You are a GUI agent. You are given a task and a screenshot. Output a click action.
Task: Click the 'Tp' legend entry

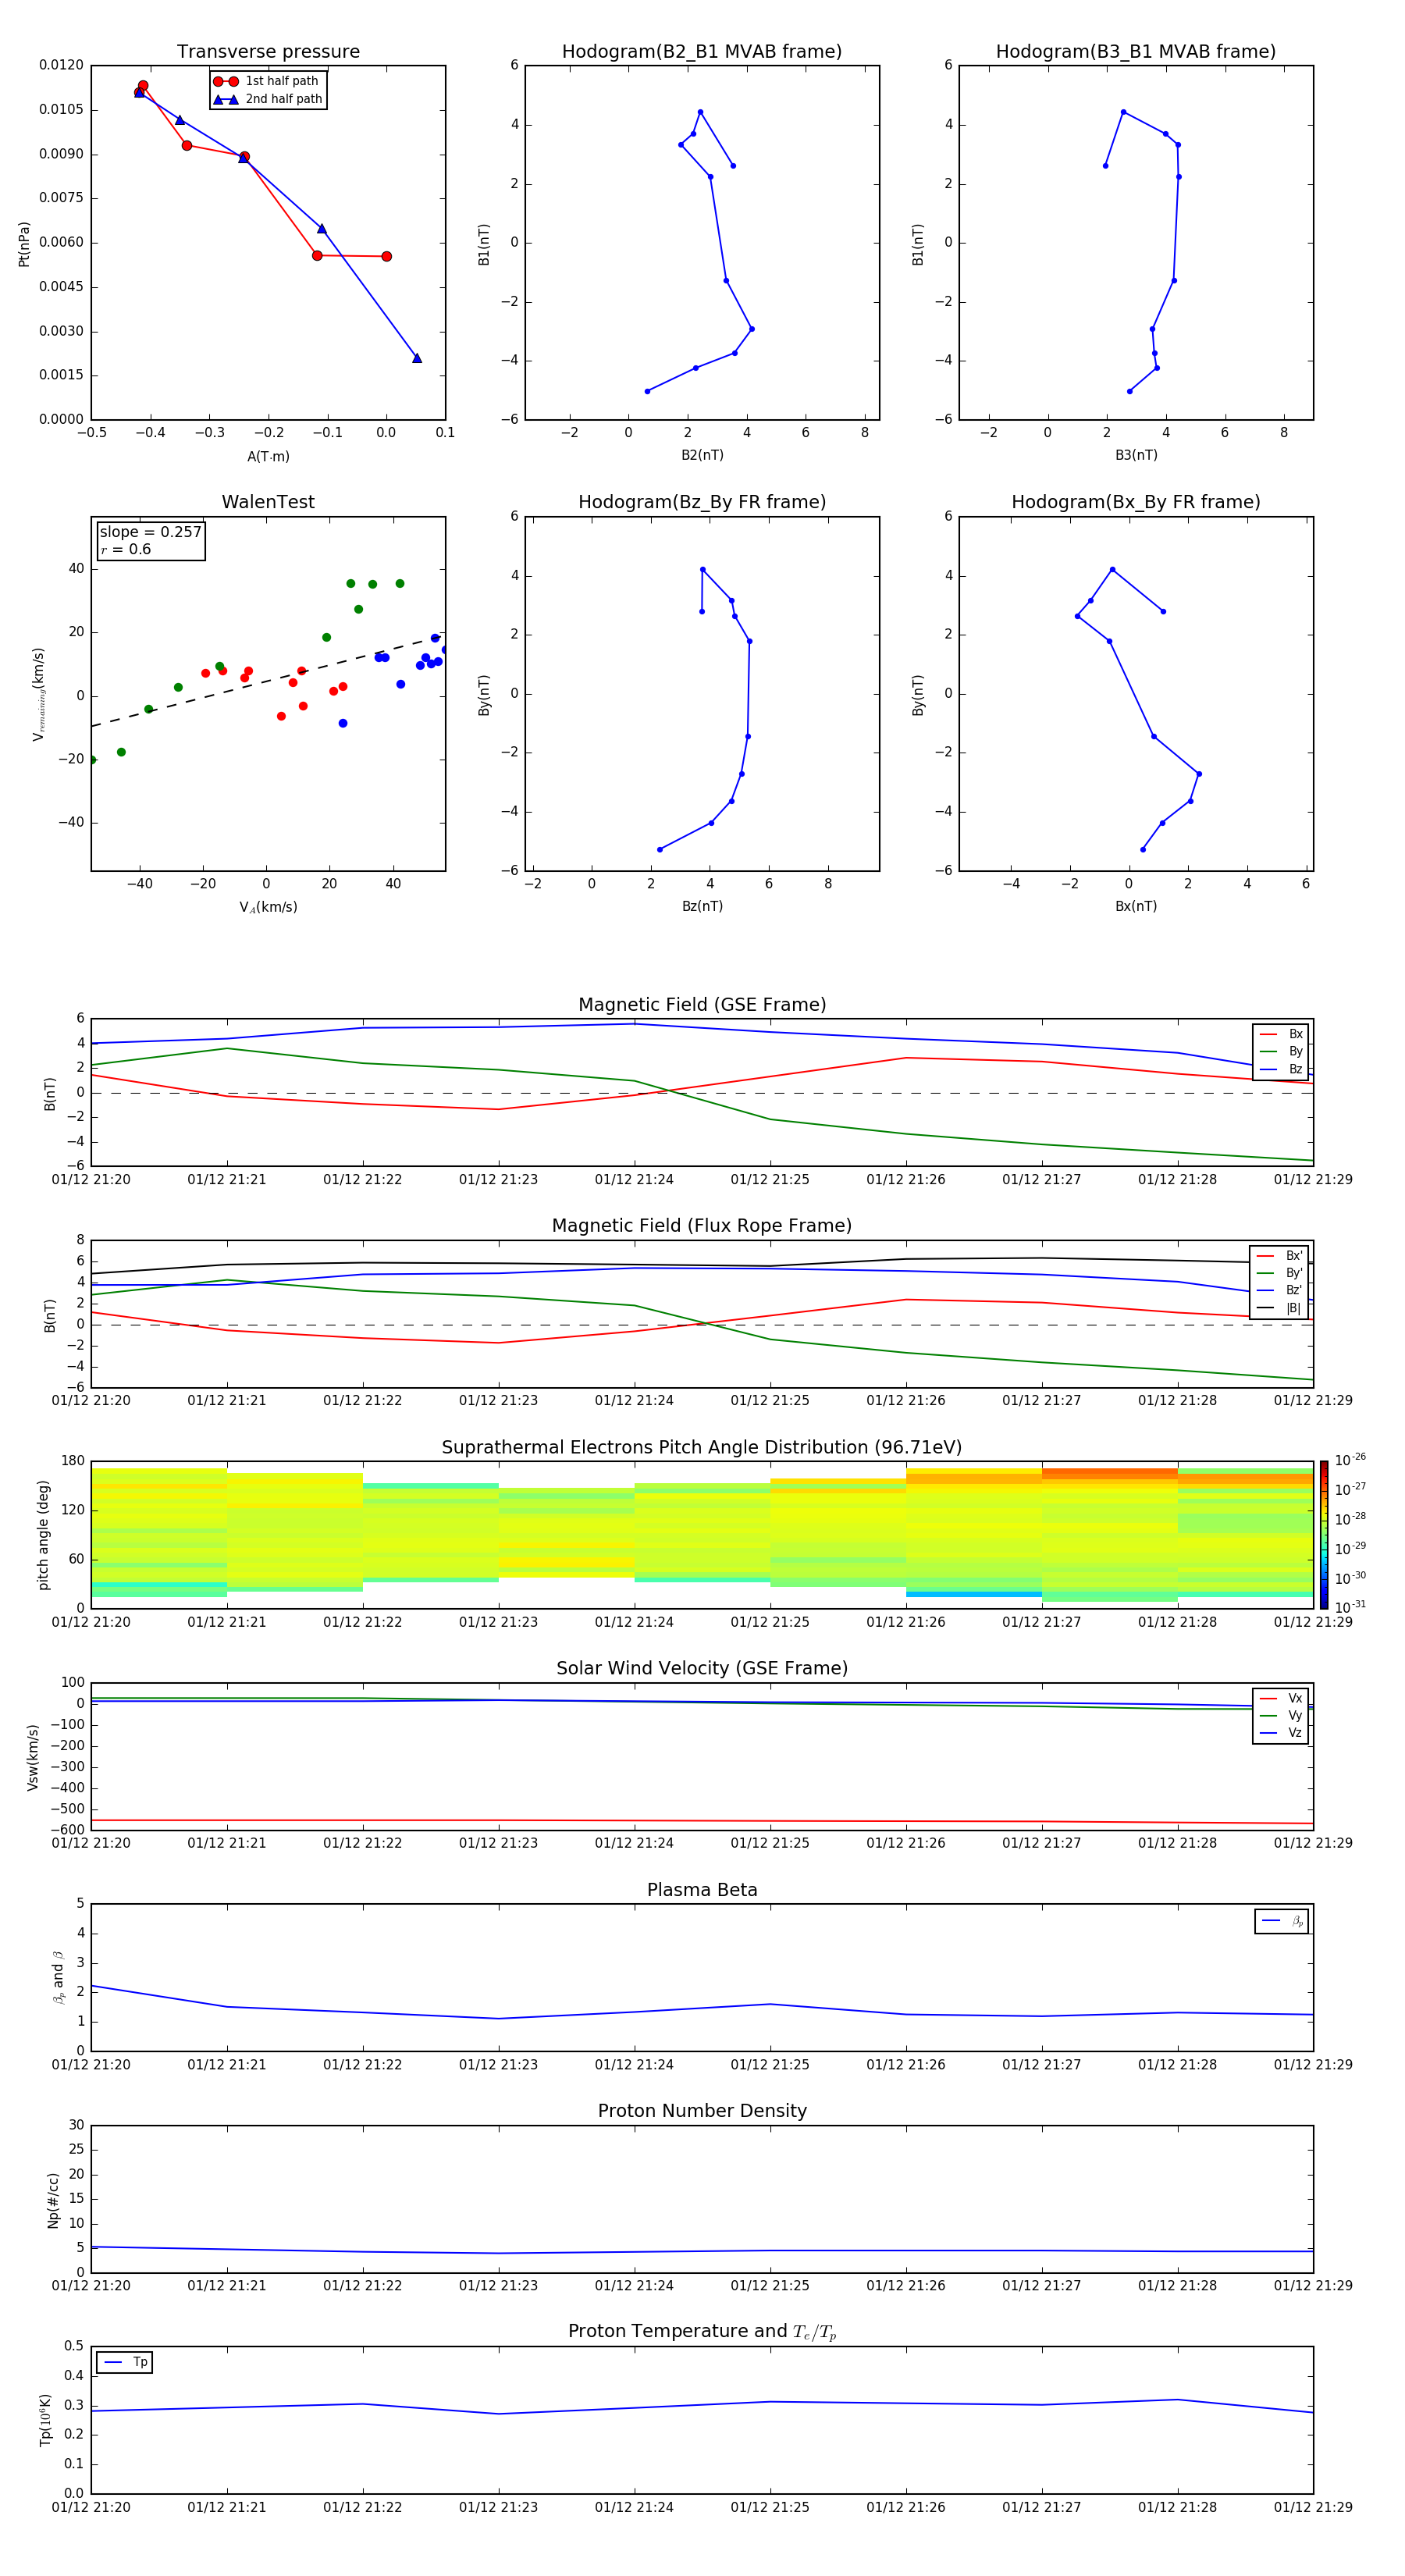(125, 2362)
